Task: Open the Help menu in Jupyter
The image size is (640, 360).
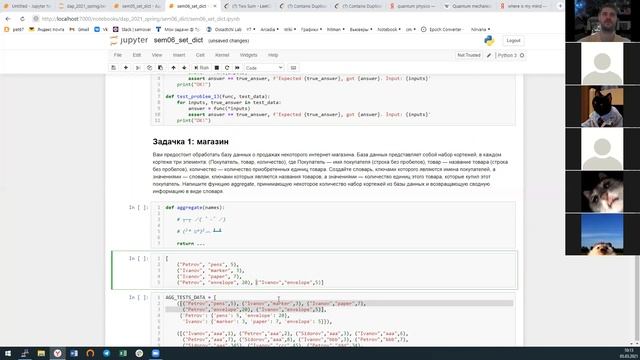Action: pos(273,55)
